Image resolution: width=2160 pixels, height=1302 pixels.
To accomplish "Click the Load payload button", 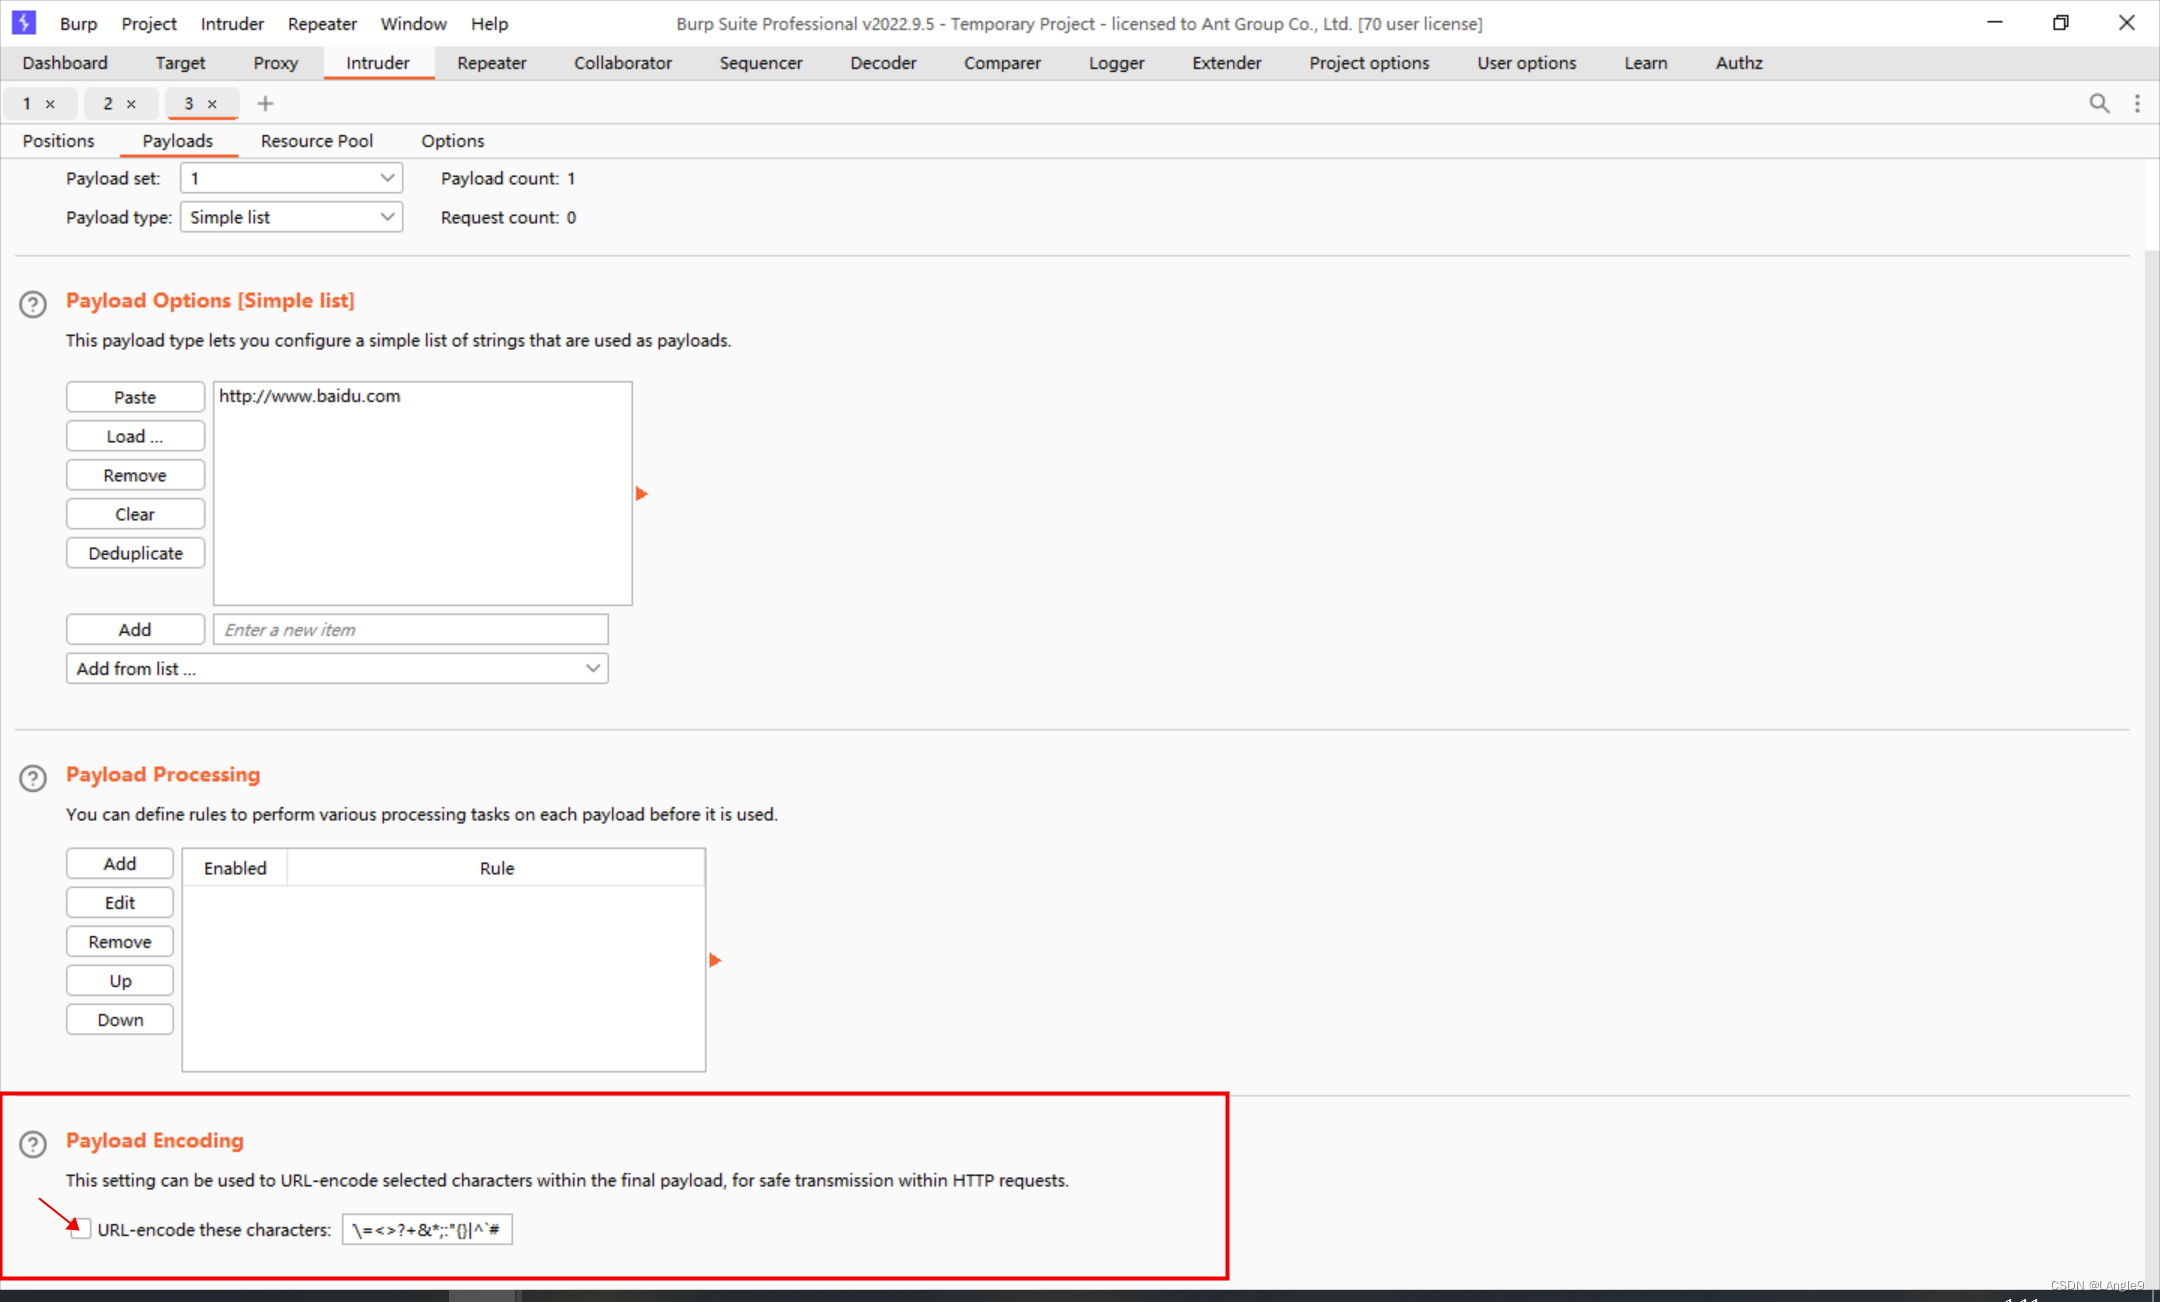I will click(135, 436).
